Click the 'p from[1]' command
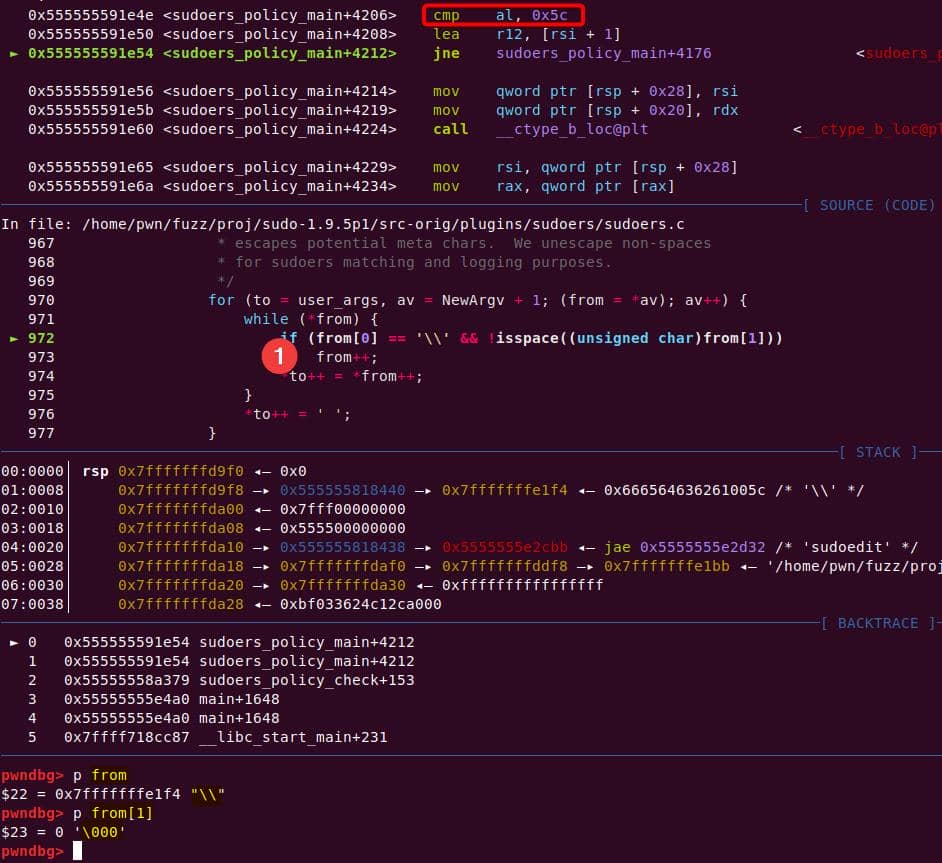Screen dimensions: 942x863 (112, 814)
